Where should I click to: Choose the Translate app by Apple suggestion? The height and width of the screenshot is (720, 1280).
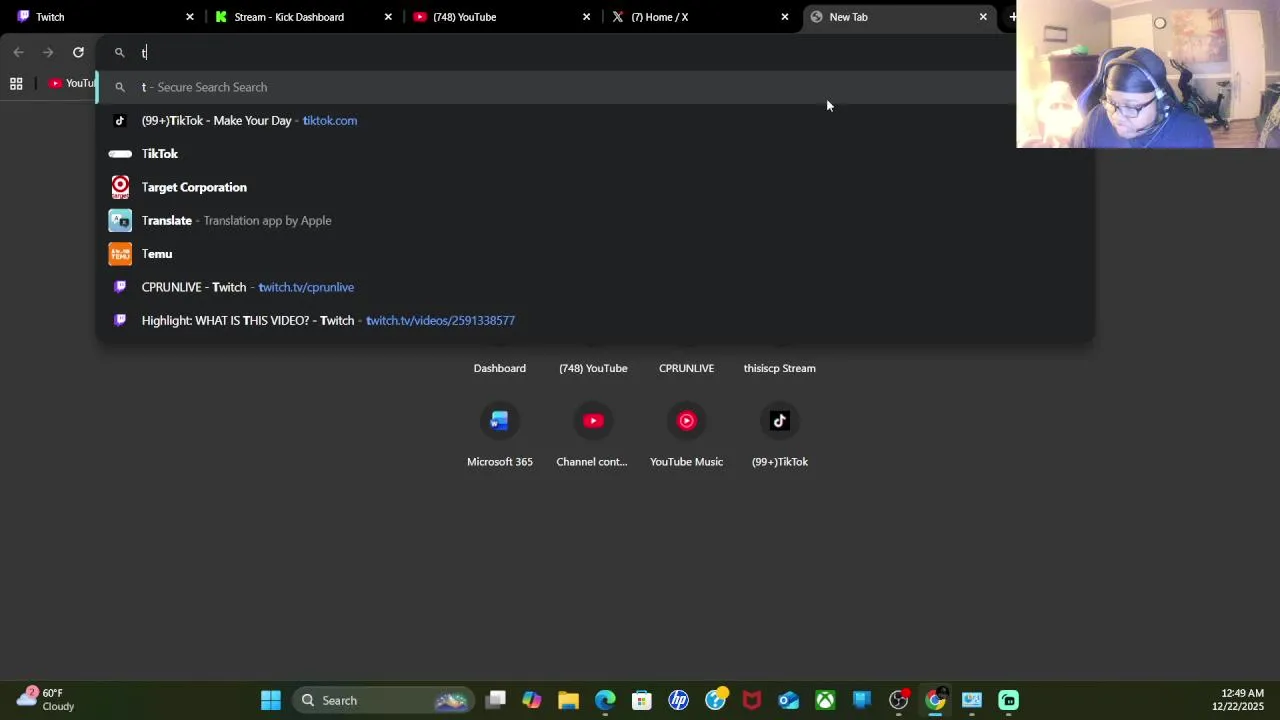point(594,220)
